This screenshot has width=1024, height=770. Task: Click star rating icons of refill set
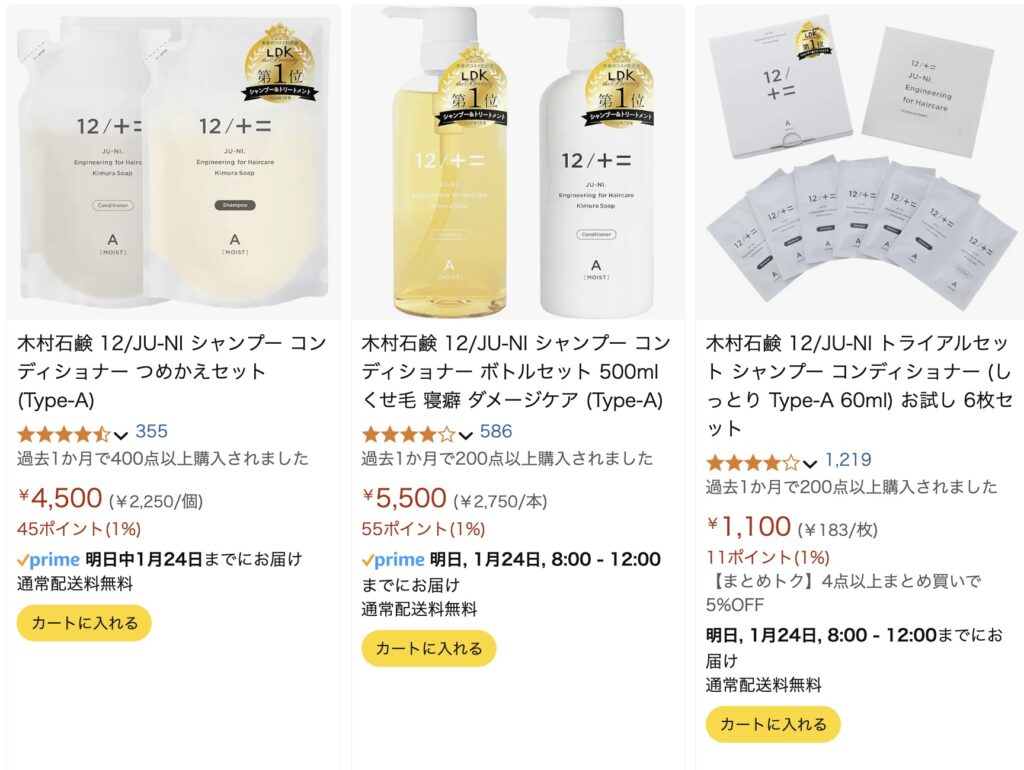[64, 434]
